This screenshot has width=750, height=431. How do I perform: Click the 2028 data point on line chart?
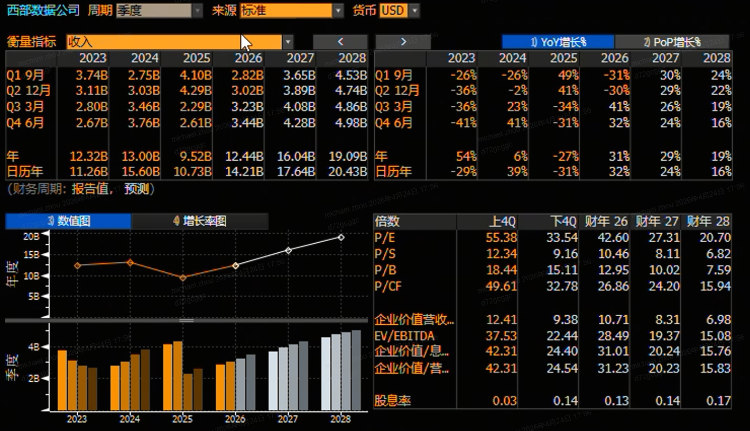tap(341, 237)
